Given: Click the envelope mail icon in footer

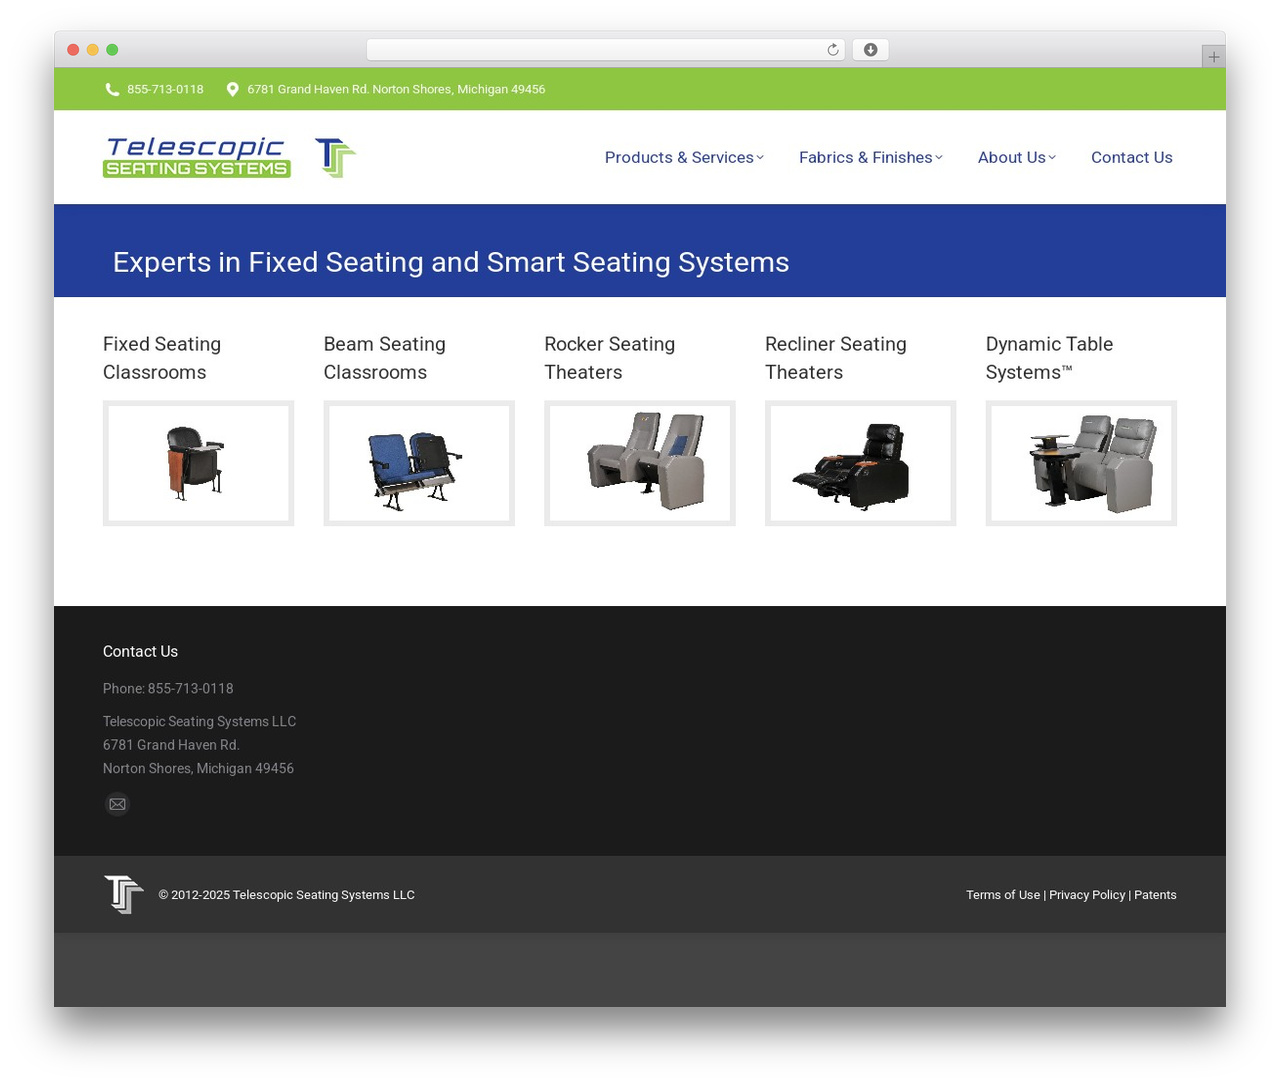Looking at the screenshot, I should click(x=117, y=804).
